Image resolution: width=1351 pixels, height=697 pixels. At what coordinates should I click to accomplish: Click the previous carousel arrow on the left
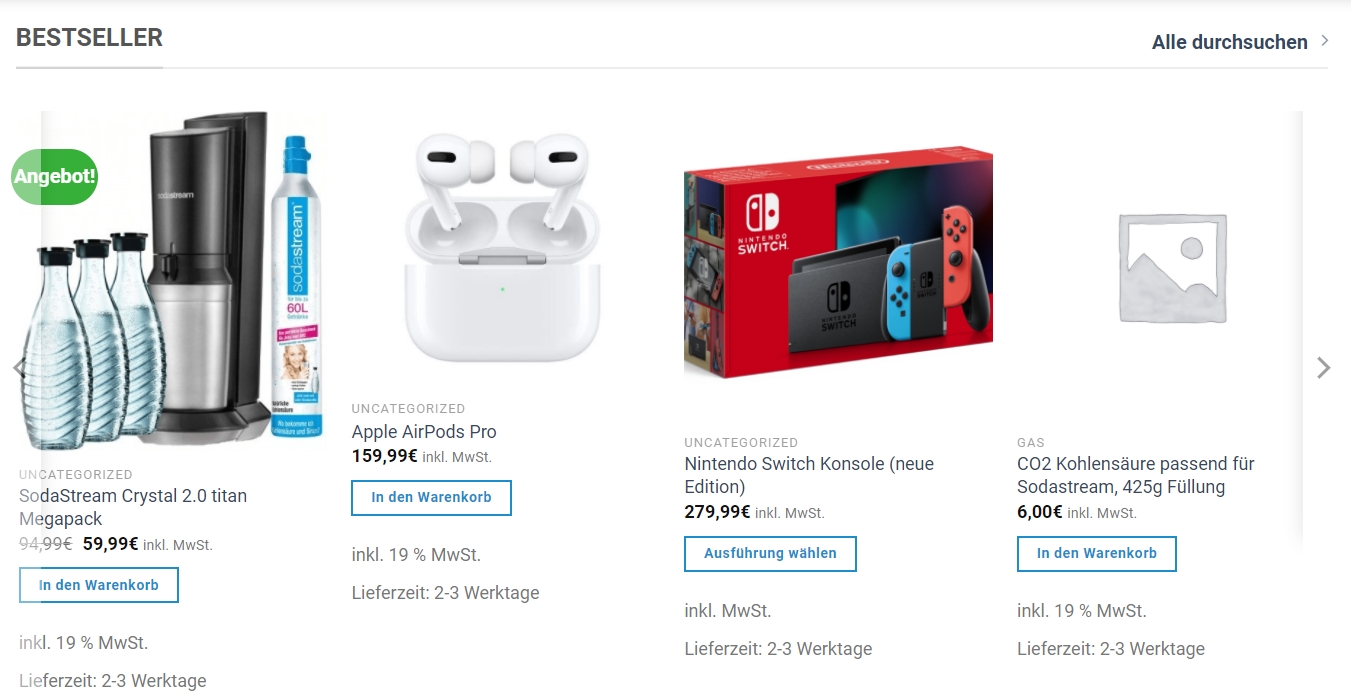coord(19,368)
